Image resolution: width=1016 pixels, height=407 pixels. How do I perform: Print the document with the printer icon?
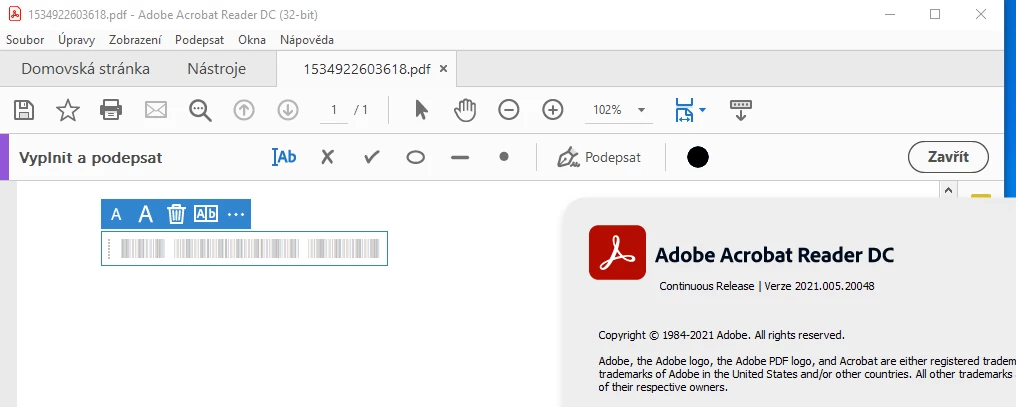(111, 110)
